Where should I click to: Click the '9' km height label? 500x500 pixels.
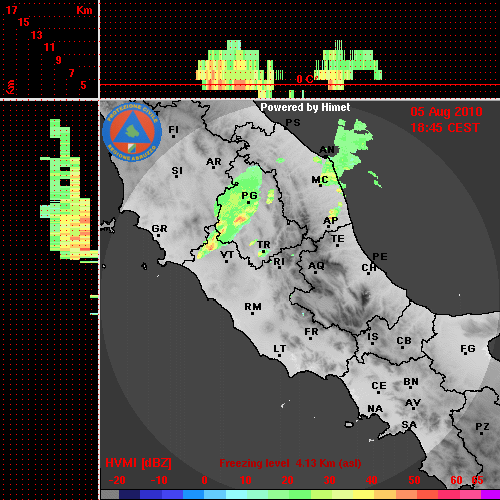(59, 60)
